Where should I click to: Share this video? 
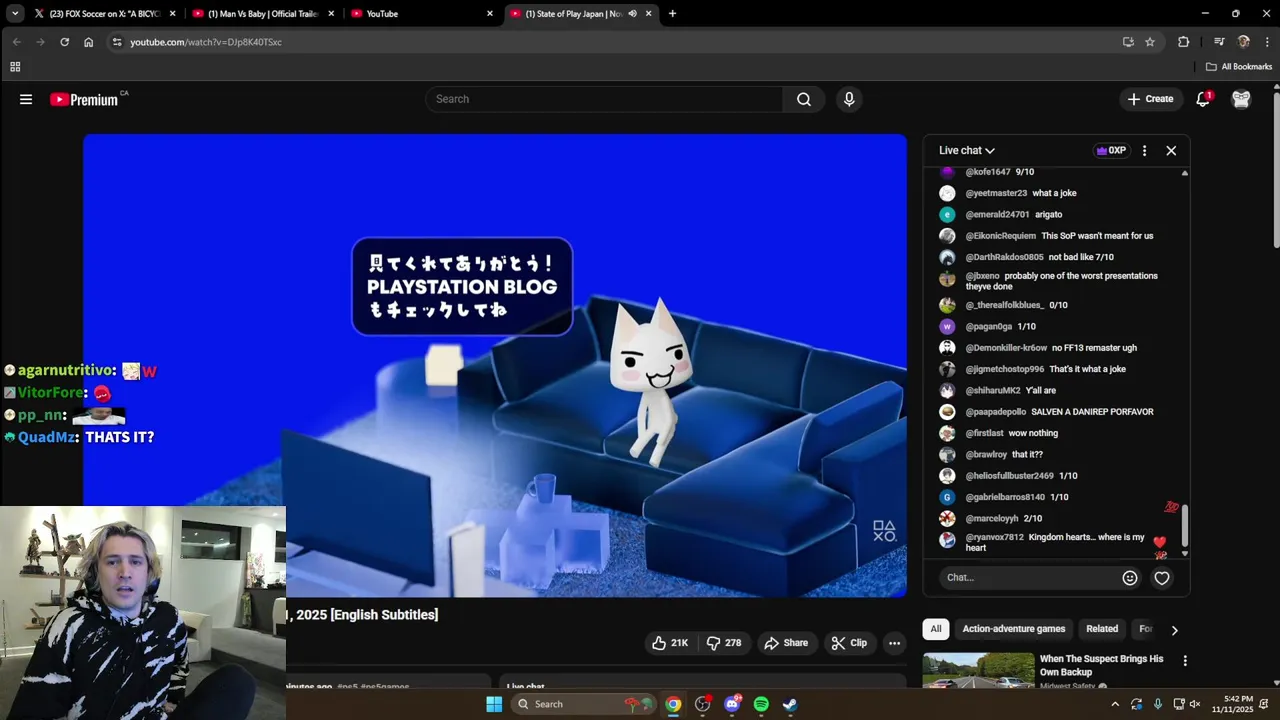click(786, 643)
